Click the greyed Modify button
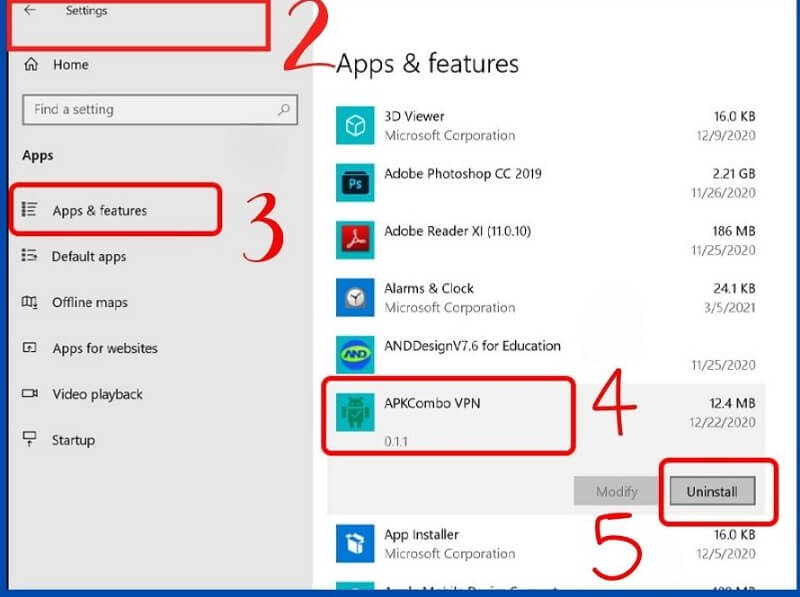This screenshot has width=800, height=597. pos(616,491)
